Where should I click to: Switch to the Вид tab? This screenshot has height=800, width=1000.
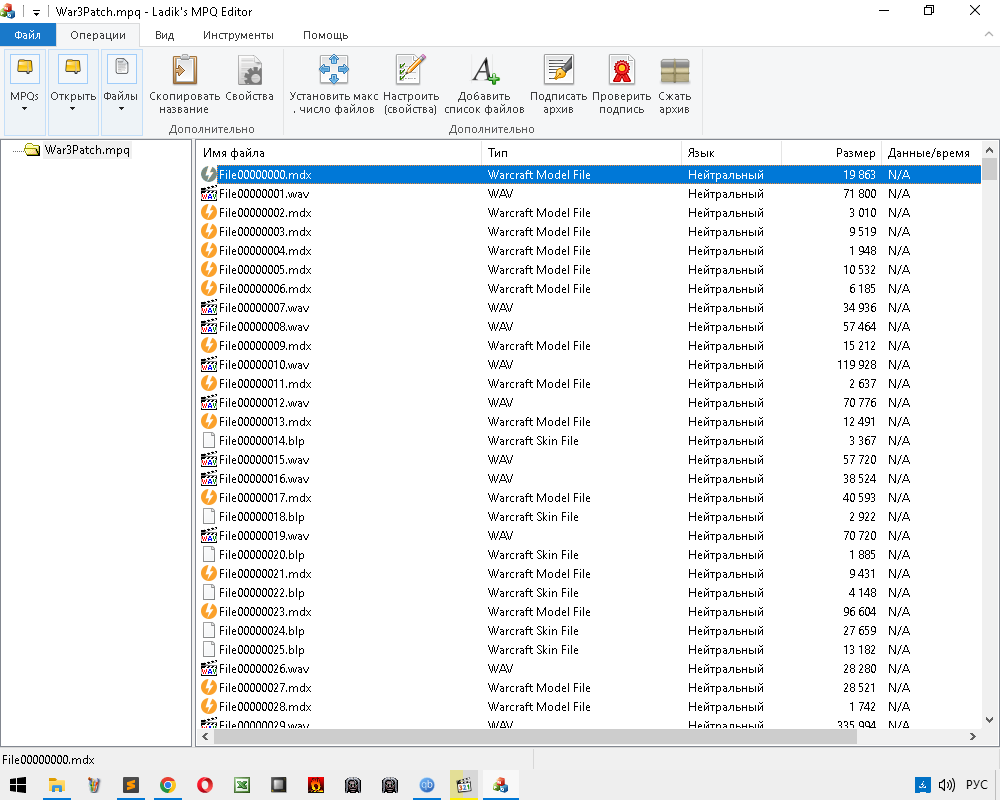(165, 35)
